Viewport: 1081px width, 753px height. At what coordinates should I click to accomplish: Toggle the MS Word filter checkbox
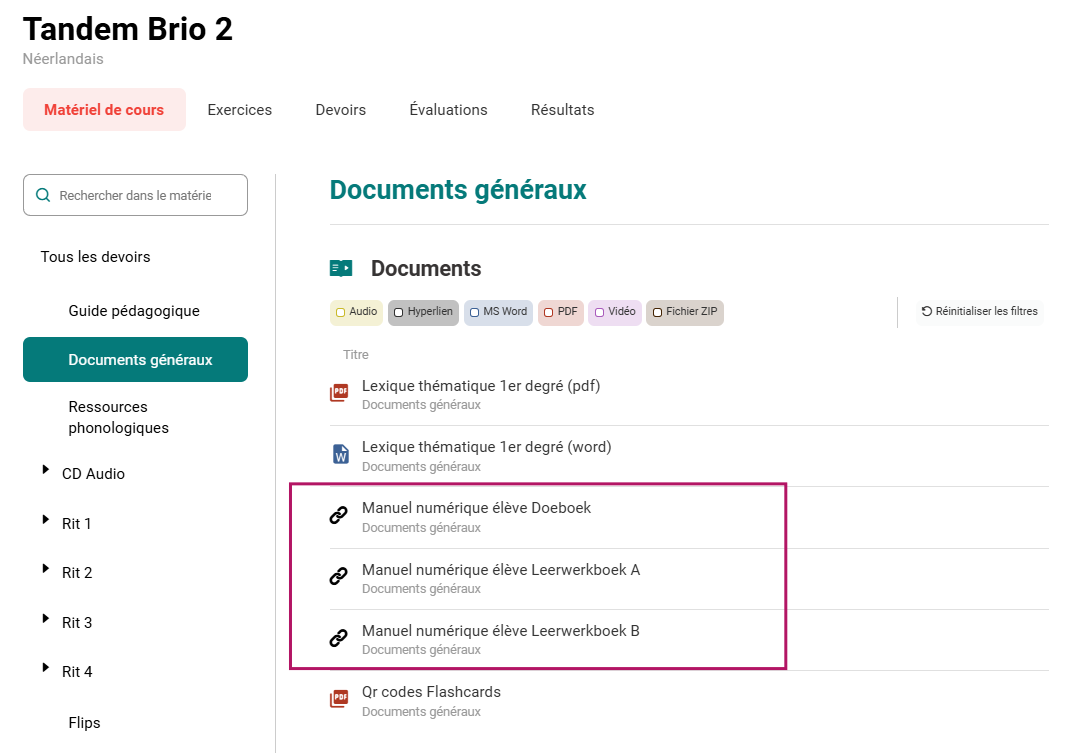474,312
